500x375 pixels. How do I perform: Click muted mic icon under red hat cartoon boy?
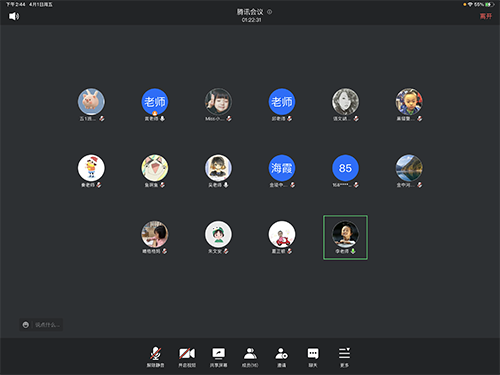click(x=99, y=185)
